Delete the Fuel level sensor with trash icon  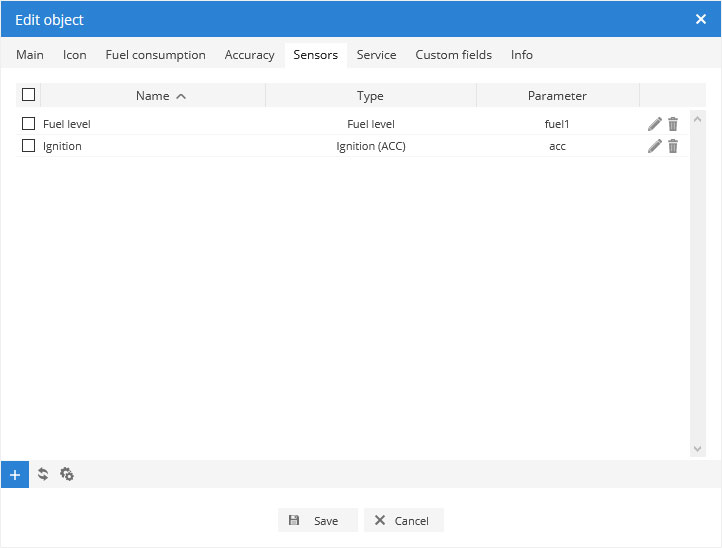(673, 124)
